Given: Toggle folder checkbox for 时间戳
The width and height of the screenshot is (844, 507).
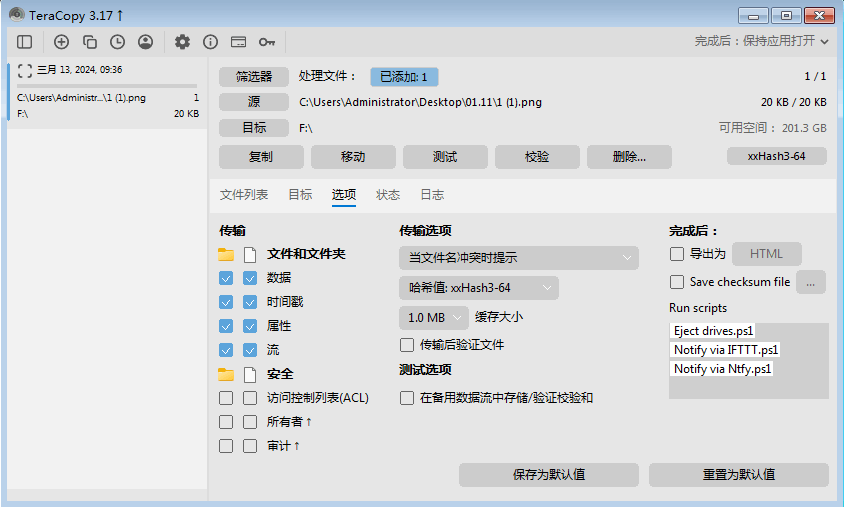Looking at the screenshot, I should coord(226,302).
